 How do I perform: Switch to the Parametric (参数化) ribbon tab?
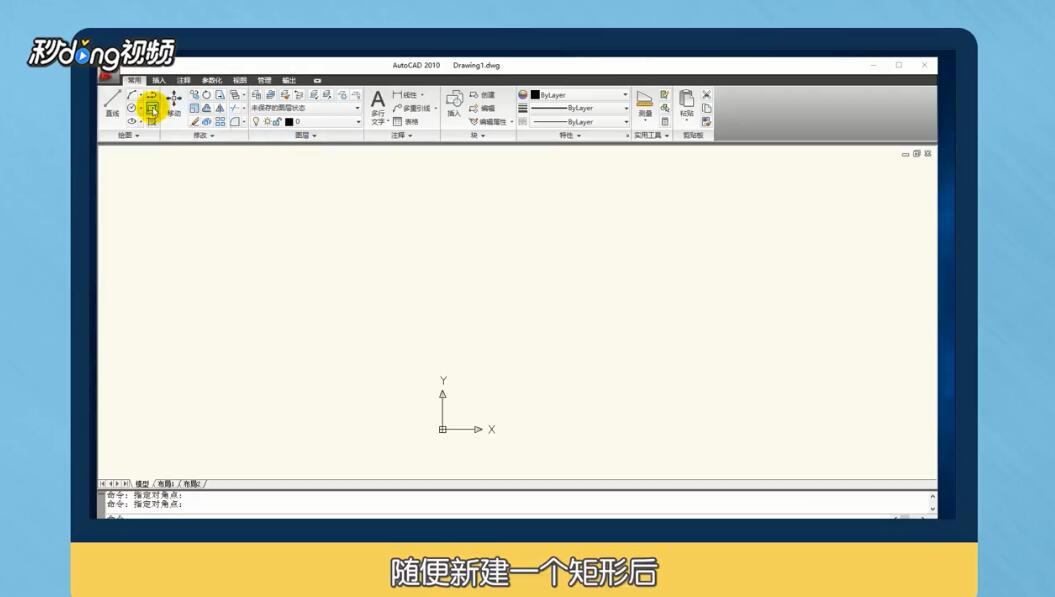212,80
